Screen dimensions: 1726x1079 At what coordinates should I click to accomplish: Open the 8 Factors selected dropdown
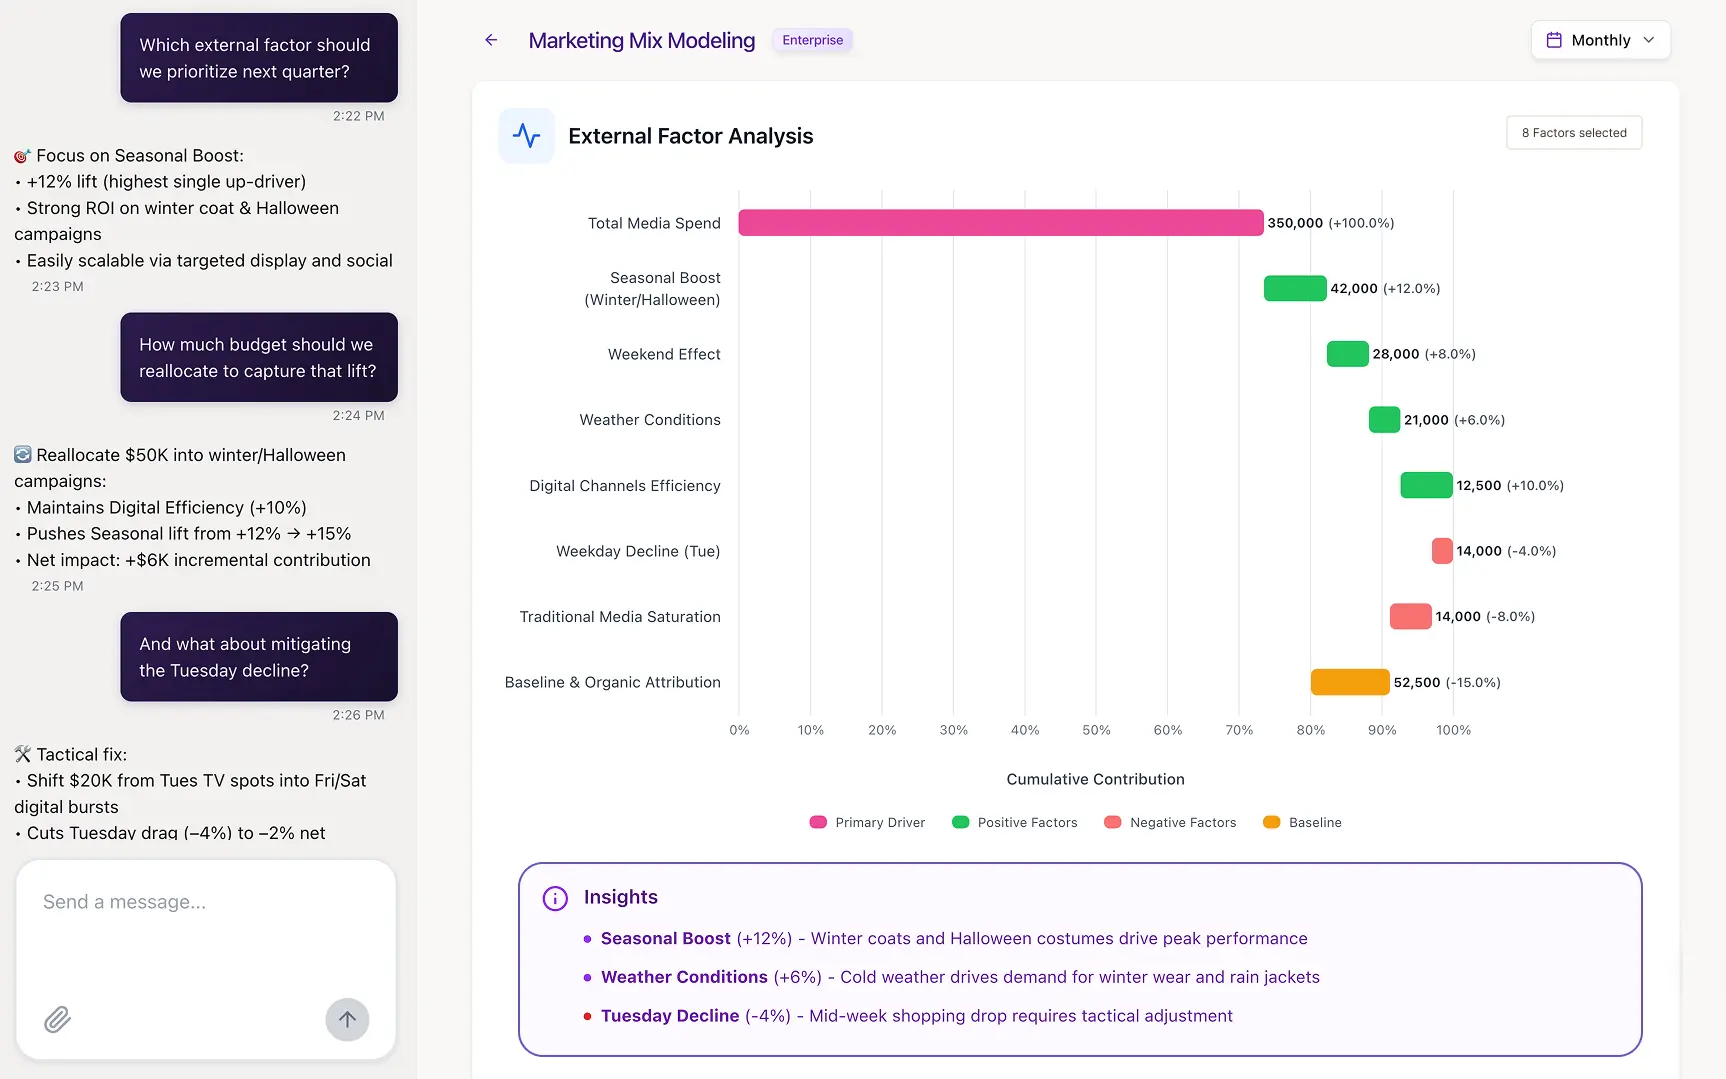[1573, 133]
